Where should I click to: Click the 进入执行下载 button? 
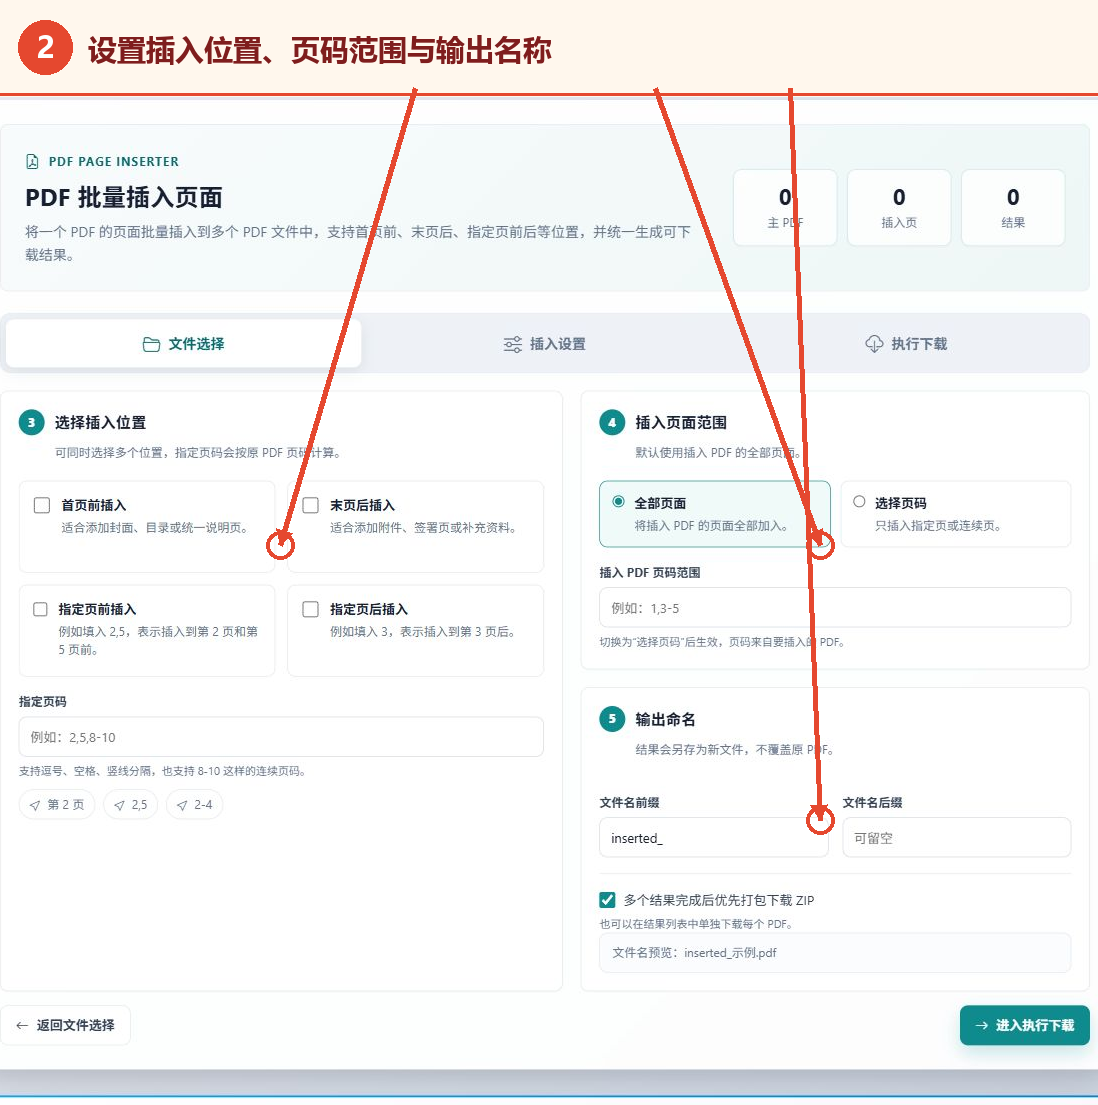coord(1025,1025)
